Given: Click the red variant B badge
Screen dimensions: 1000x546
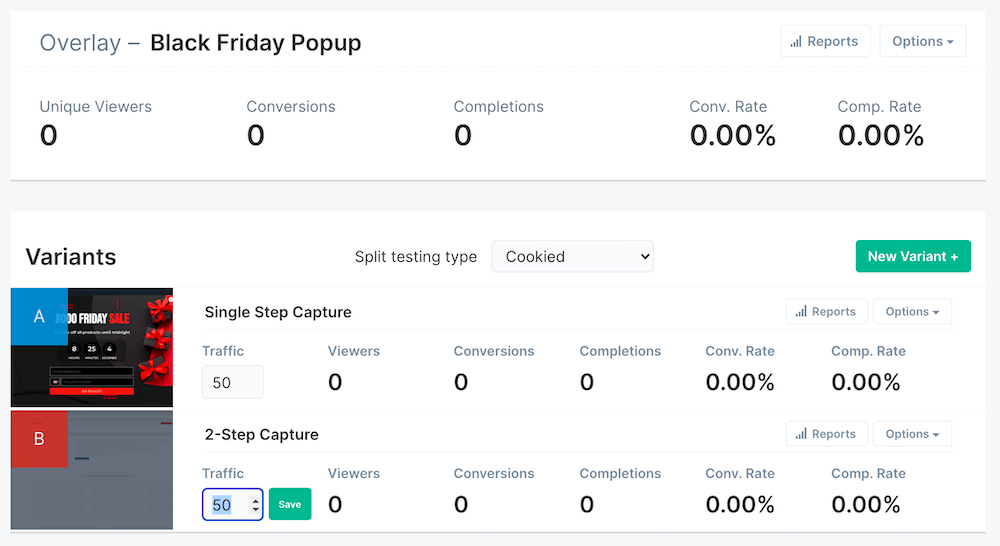Looking at the screenshot, I should click(39, 438).
